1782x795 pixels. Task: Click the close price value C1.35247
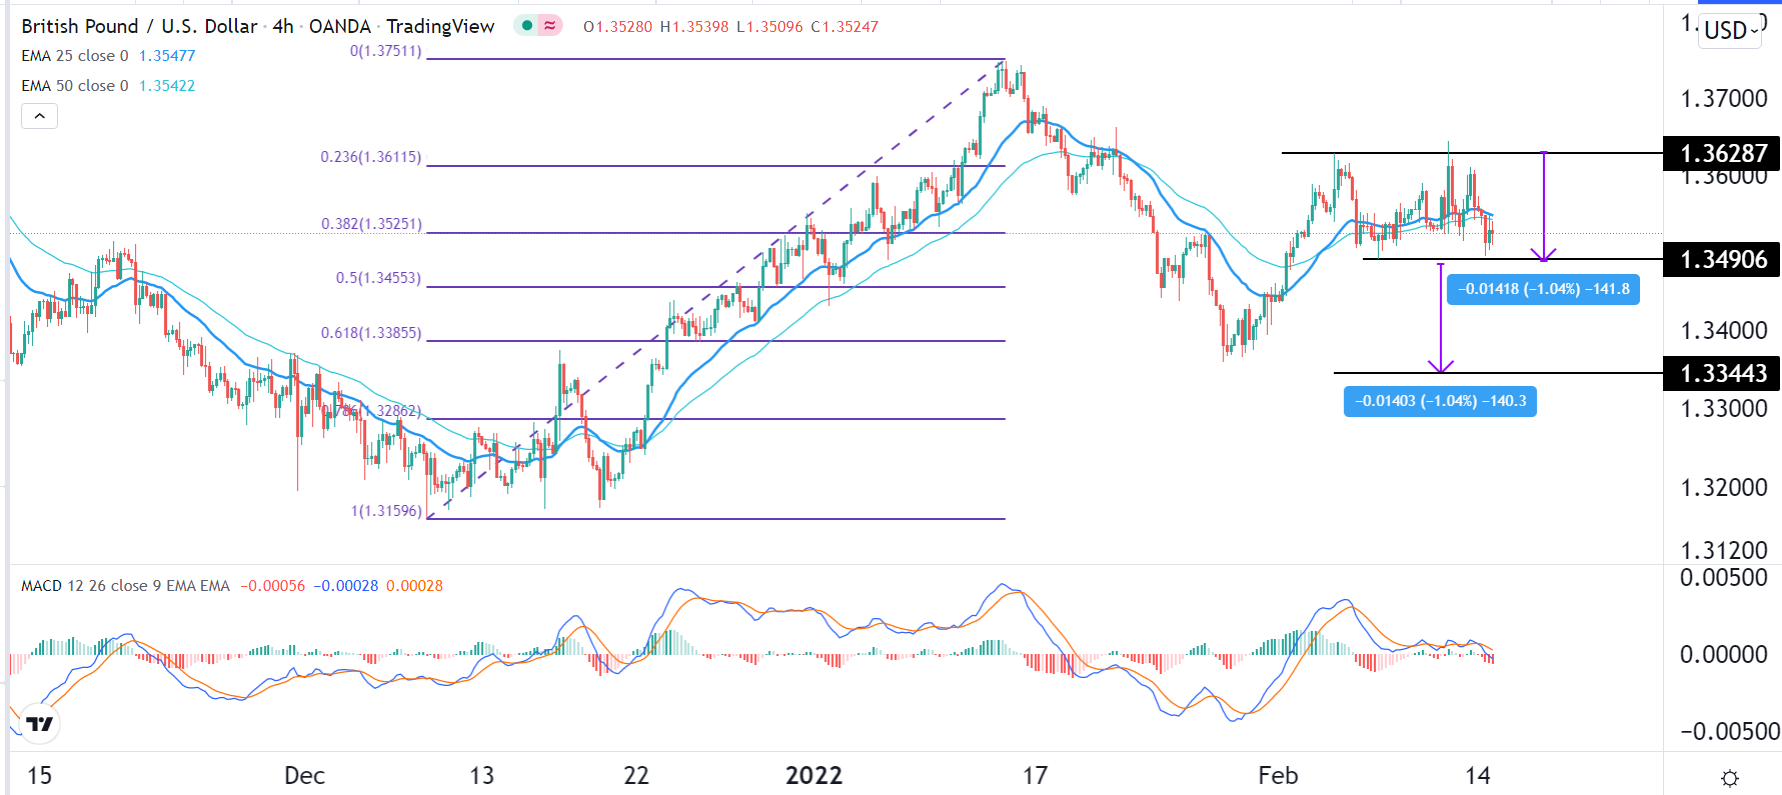[x=844, y=27]
